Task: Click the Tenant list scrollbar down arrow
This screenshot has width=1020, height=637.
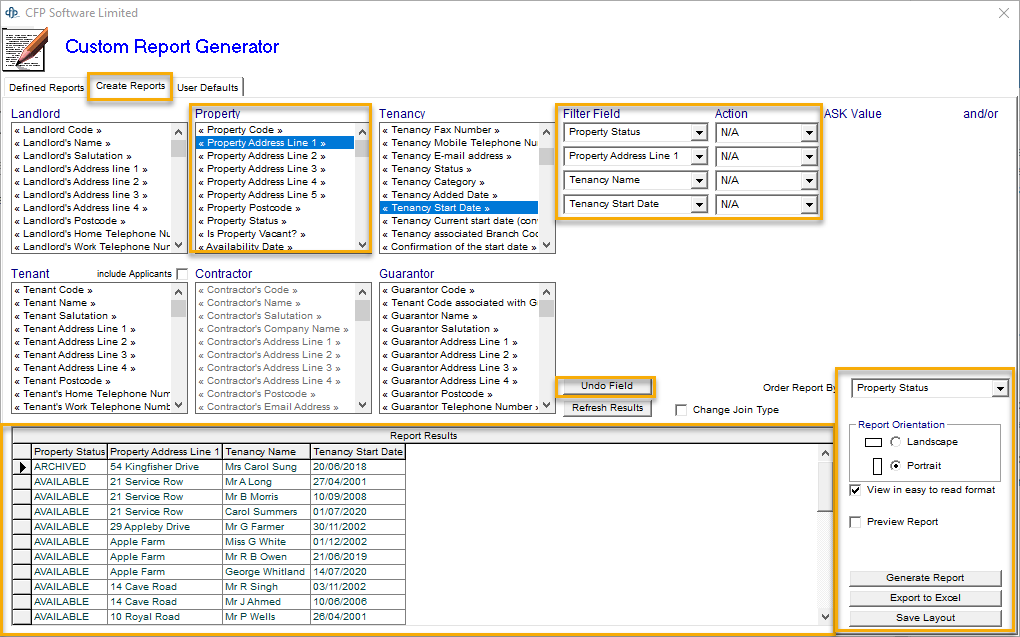Action: point(179,405)
